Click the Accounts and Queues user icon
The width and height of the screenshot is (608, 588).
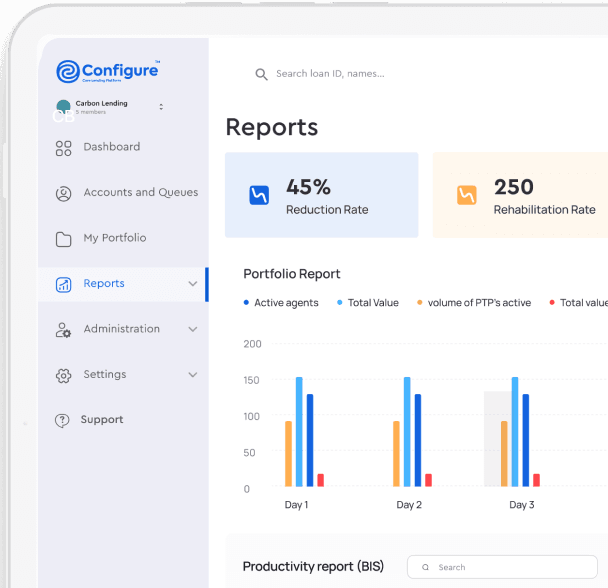click(63, 194)
